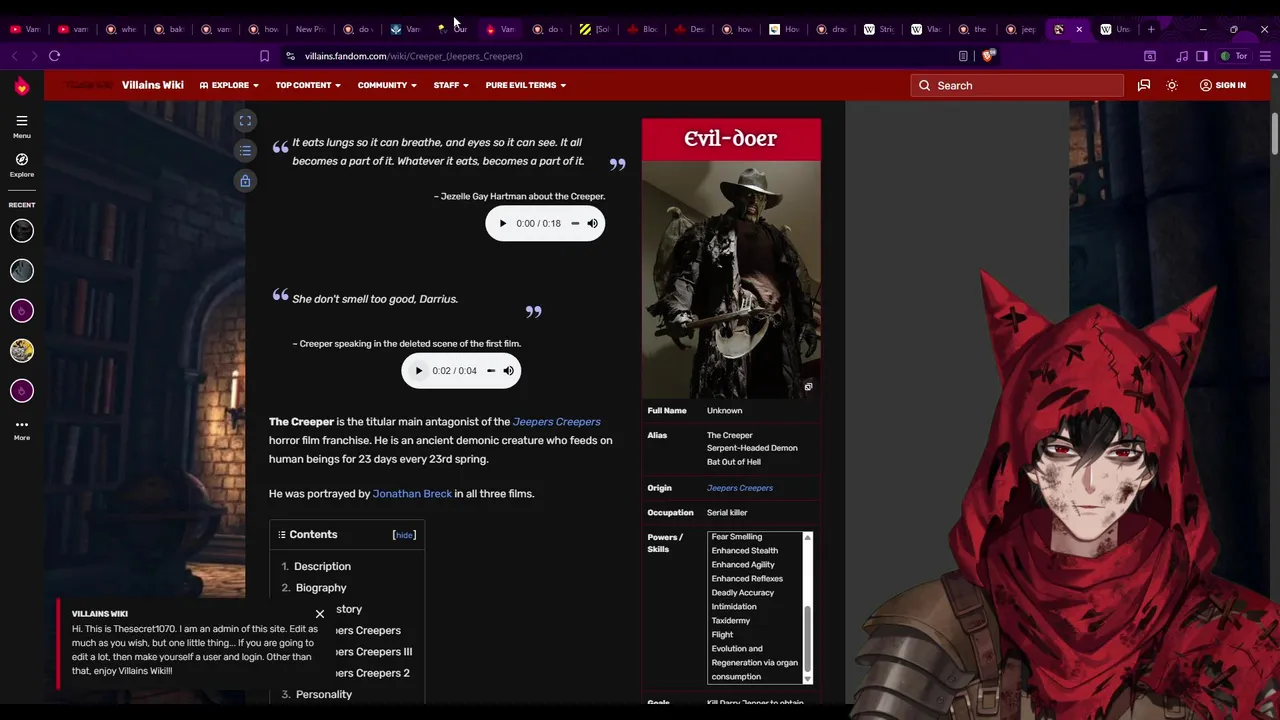Click the Sign In user icon
Image resolution: width=1280 pixels, height=720 pixels.
(1205, 86)
